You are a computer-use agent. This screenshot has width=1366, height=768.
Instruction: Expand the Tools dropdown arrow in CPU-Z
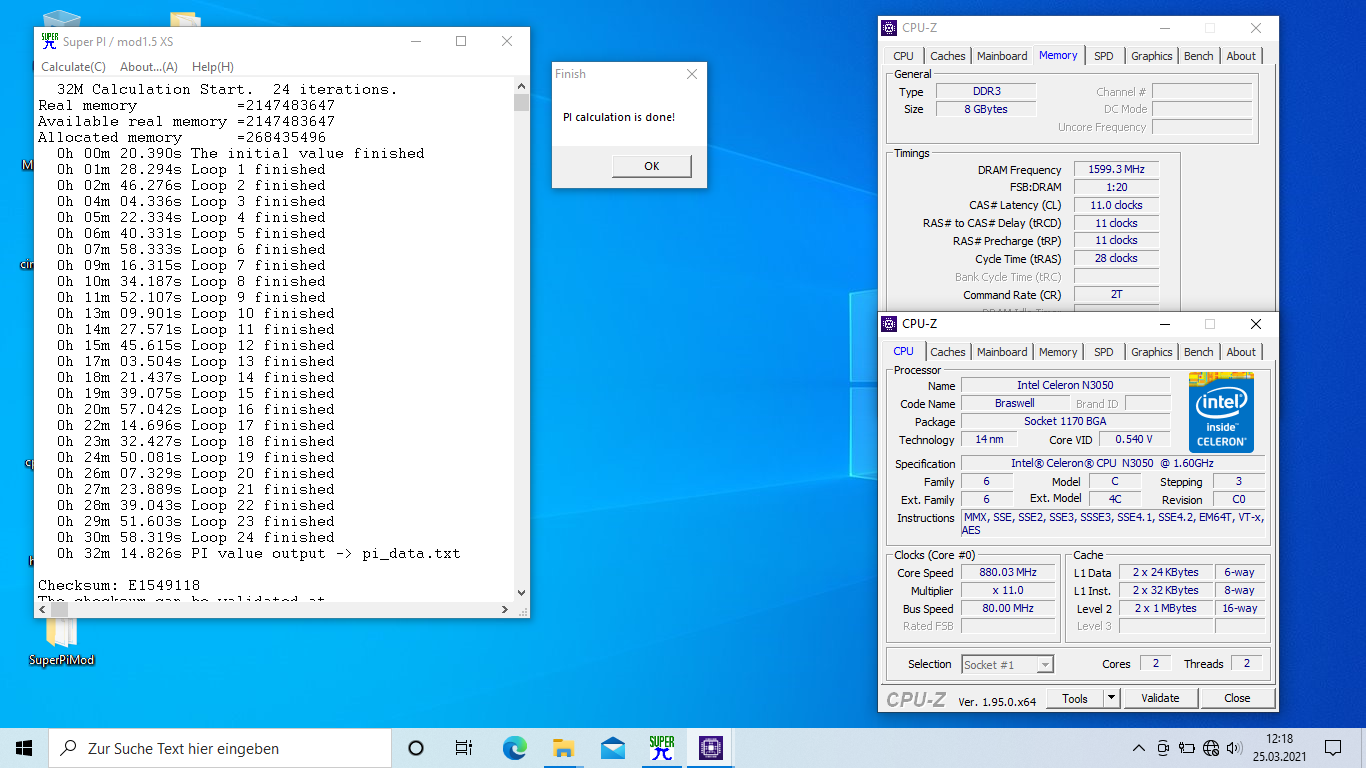(1111, 698)
